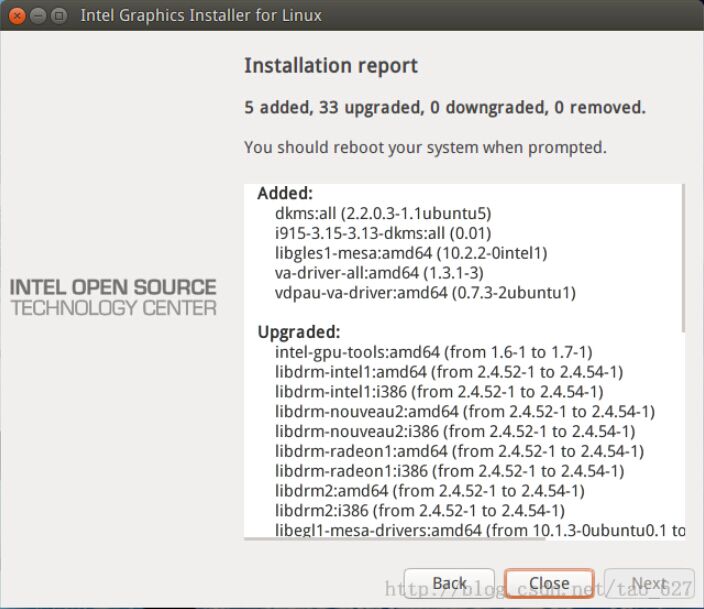Click the vertical scrollbar of the report list
Image resolution: width=704 pixels, height=609 pixels.
pyautogui.click(x=683, y=258)
